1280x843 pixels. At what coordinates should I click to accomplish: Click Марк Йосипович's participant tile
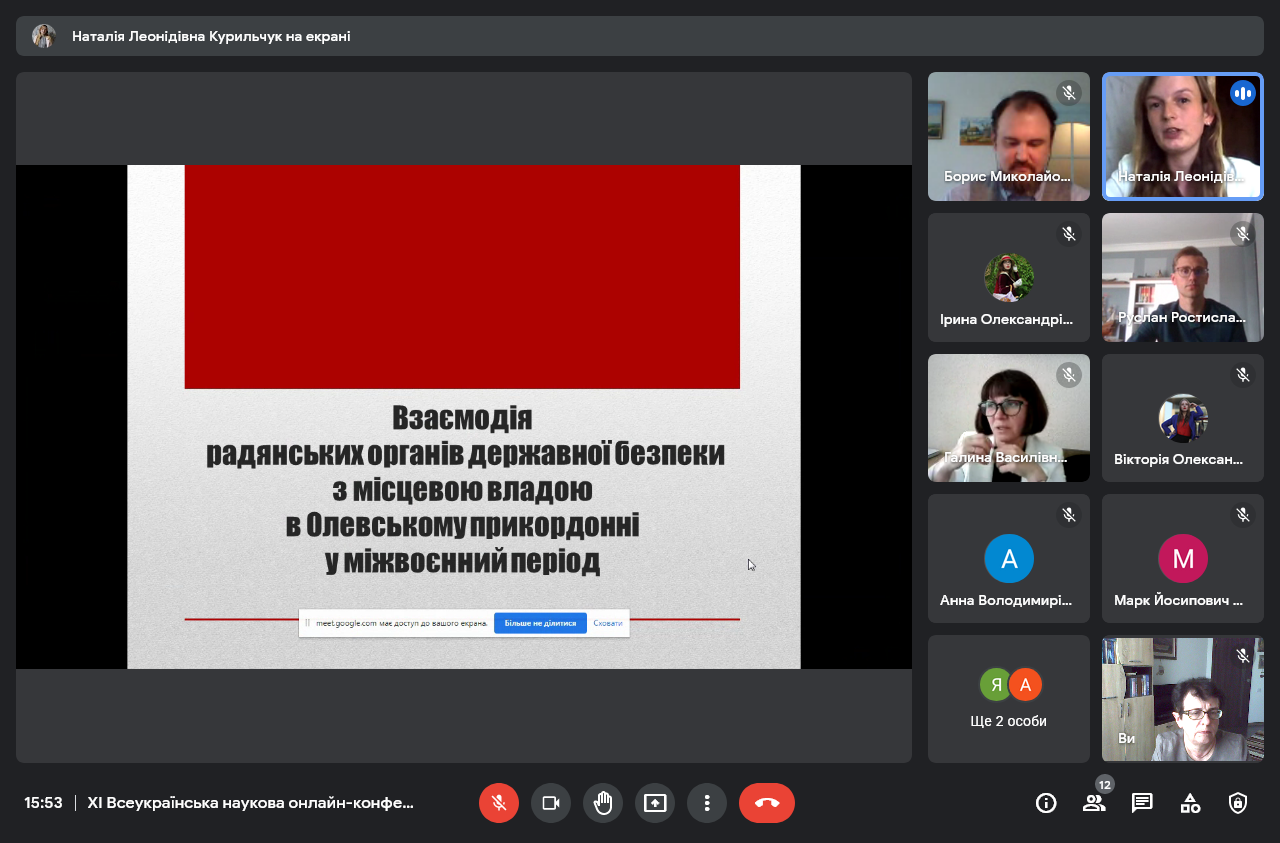point(1182,558)
